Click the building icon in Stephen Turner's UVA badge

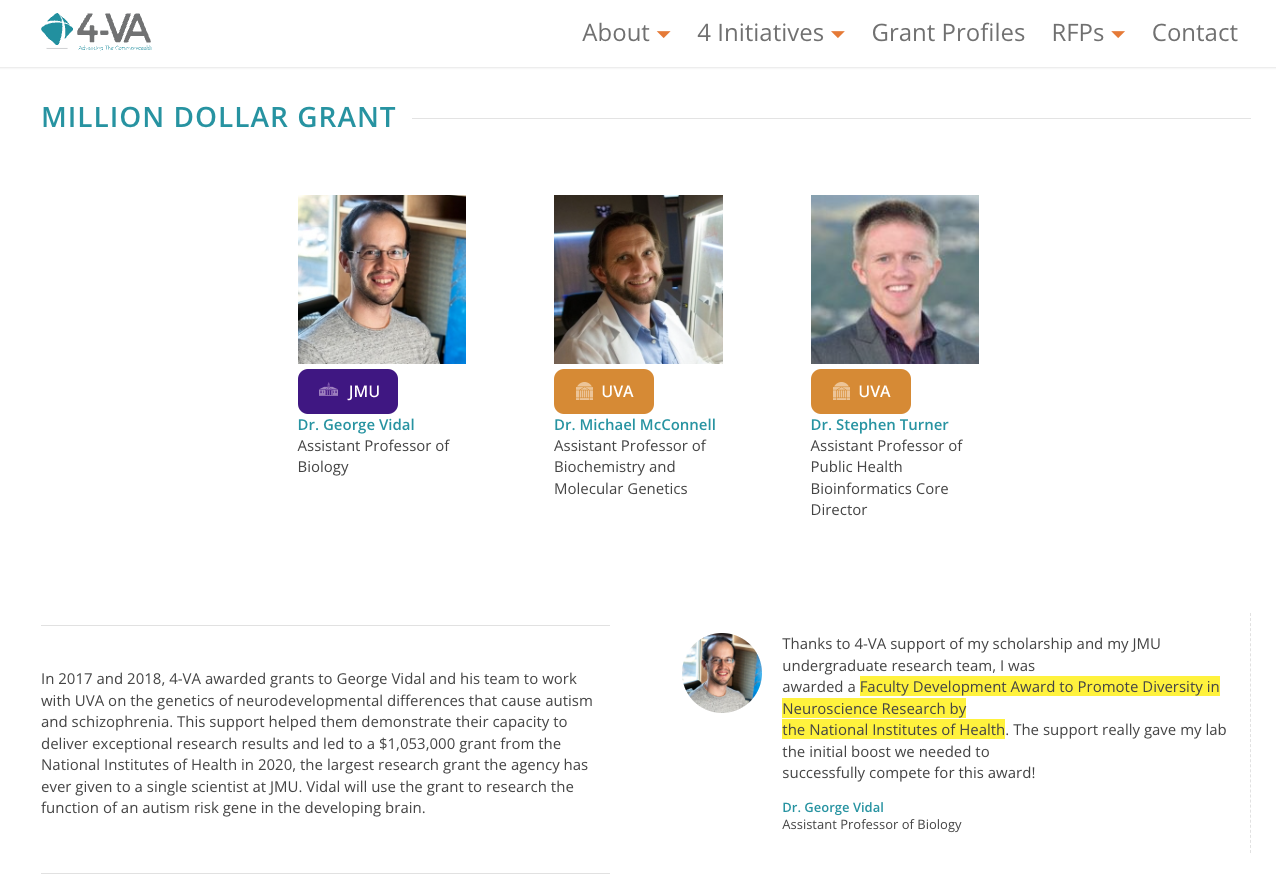[x=841, y=391]
